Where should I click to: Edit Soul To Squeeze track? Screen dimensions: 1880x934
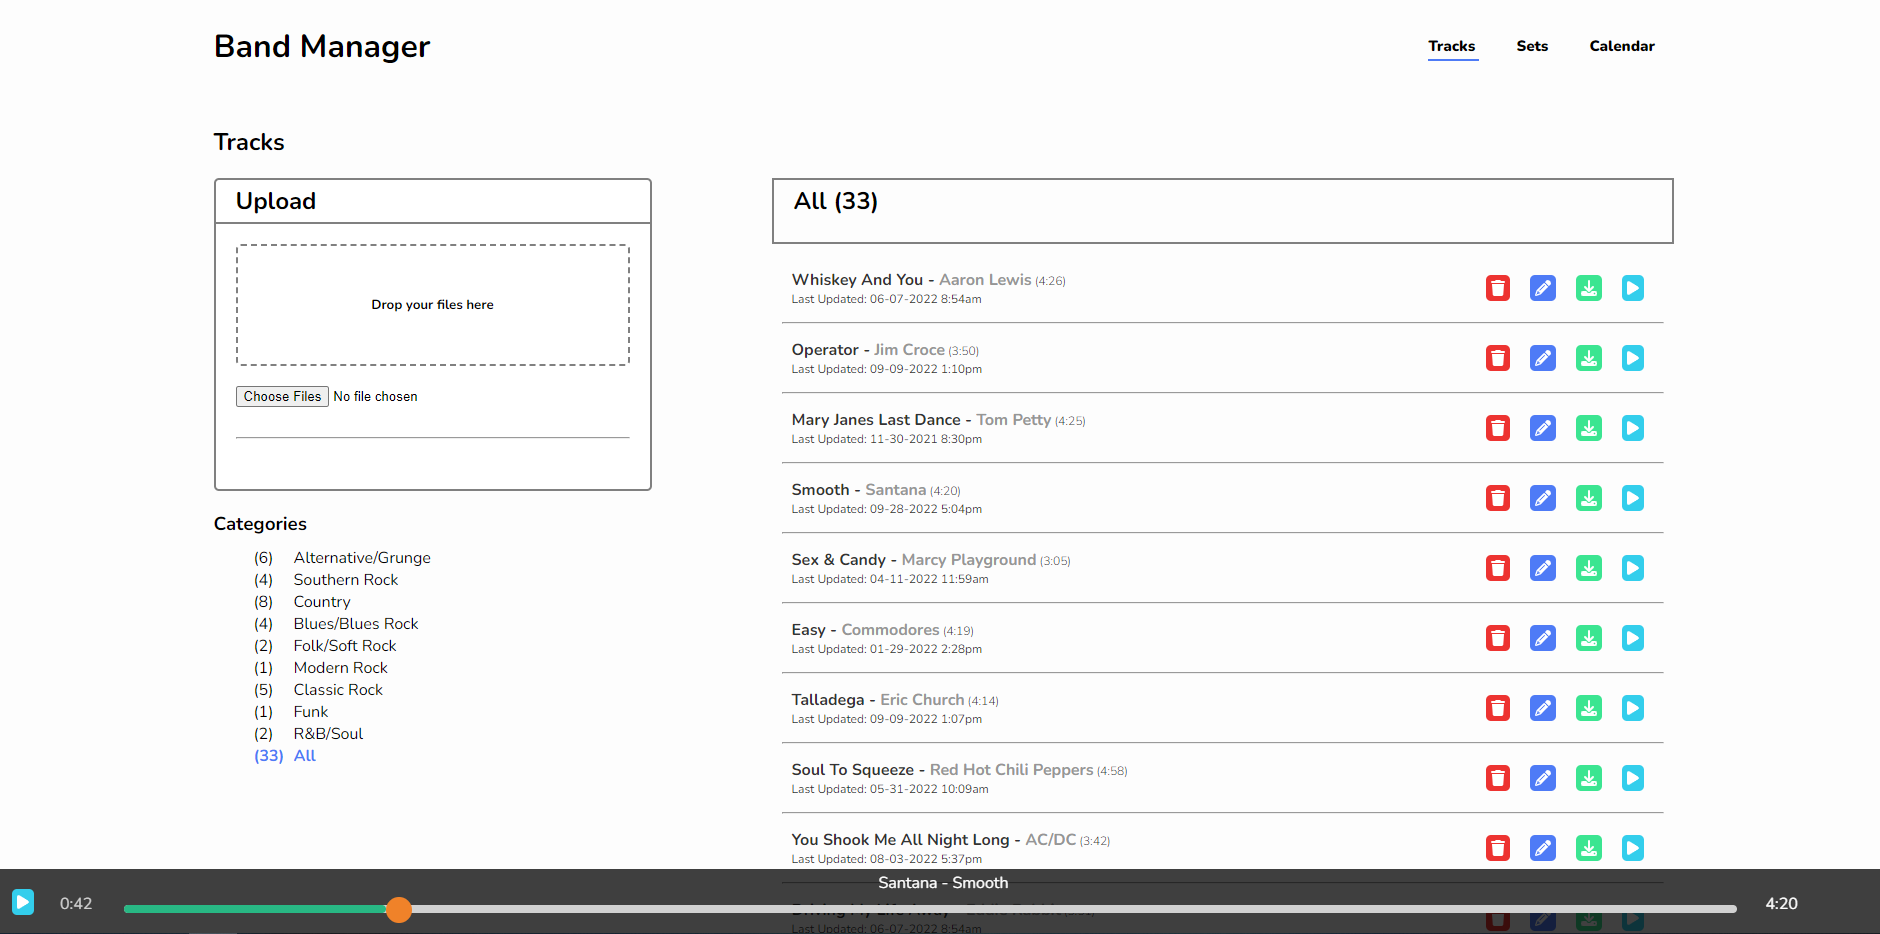pyautogui.click(x=1543, y=778)
